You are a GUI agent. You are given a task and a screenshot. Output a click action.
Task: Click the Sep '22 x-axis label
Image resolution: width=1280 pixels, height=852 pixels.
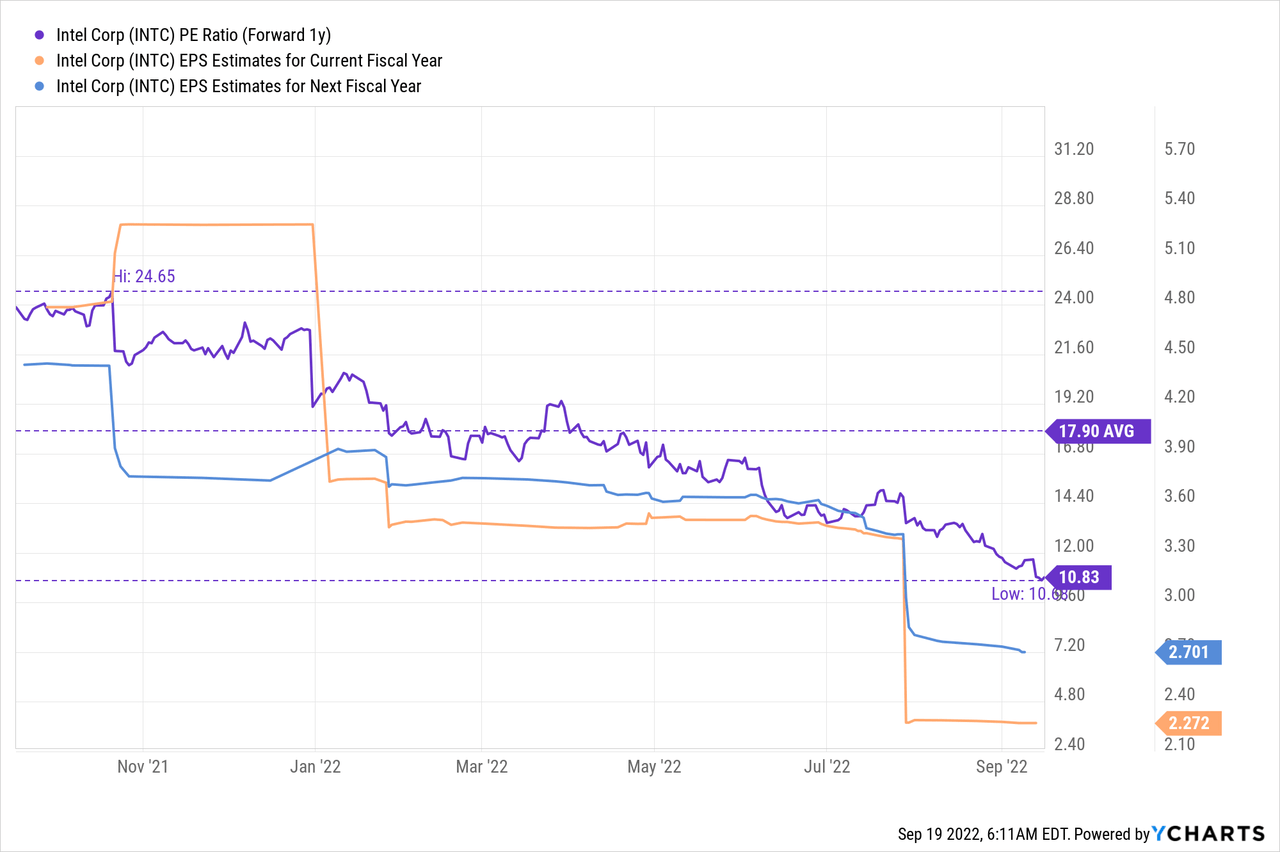click(1002, 767)
